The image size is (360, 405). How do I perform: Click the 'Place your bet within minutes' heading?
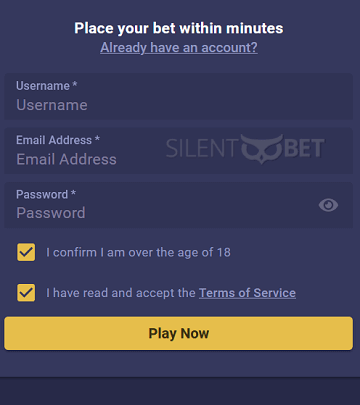pos(179,28)
